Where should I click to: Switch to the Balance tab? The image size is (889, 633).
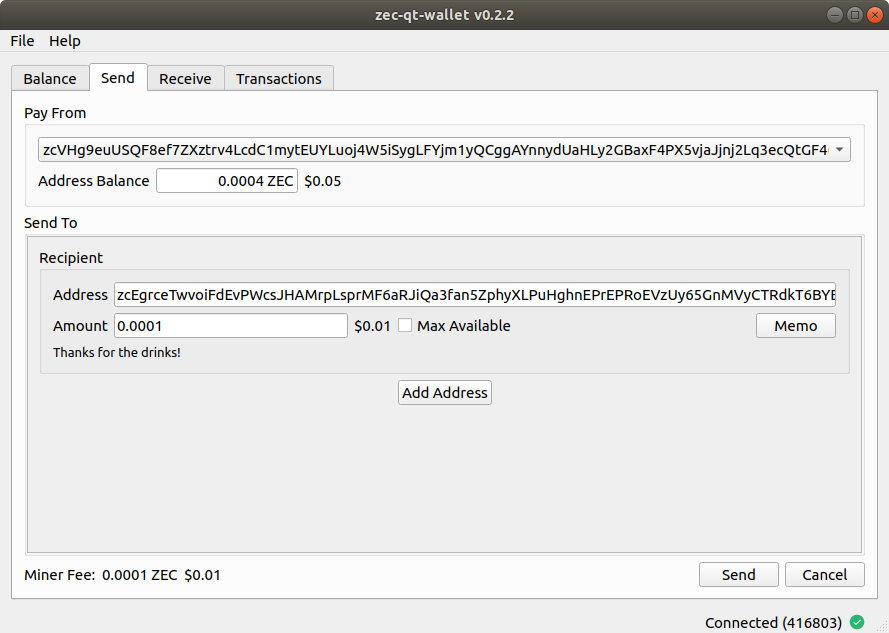50,79
